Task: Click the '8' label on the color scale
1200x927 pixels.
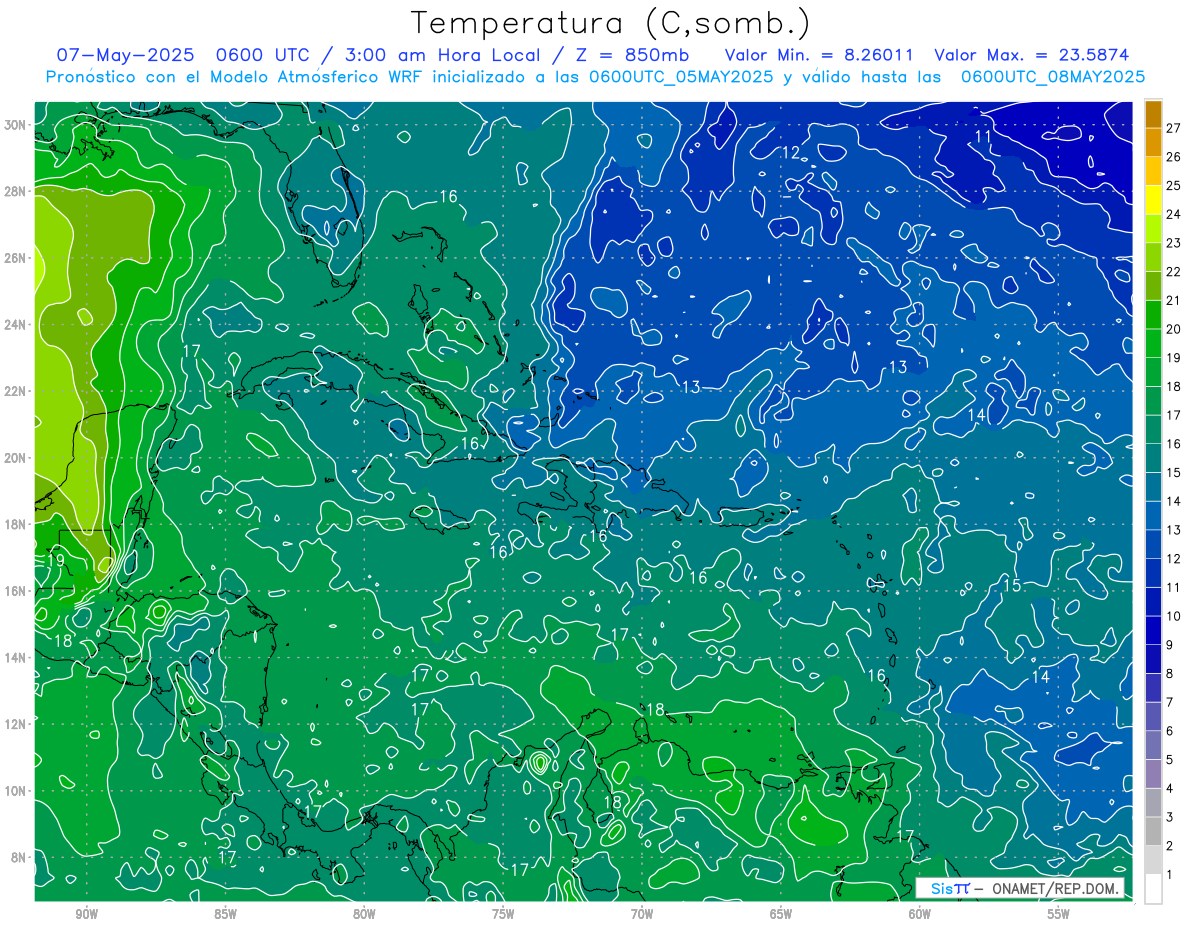Action: pos(1170,674)
